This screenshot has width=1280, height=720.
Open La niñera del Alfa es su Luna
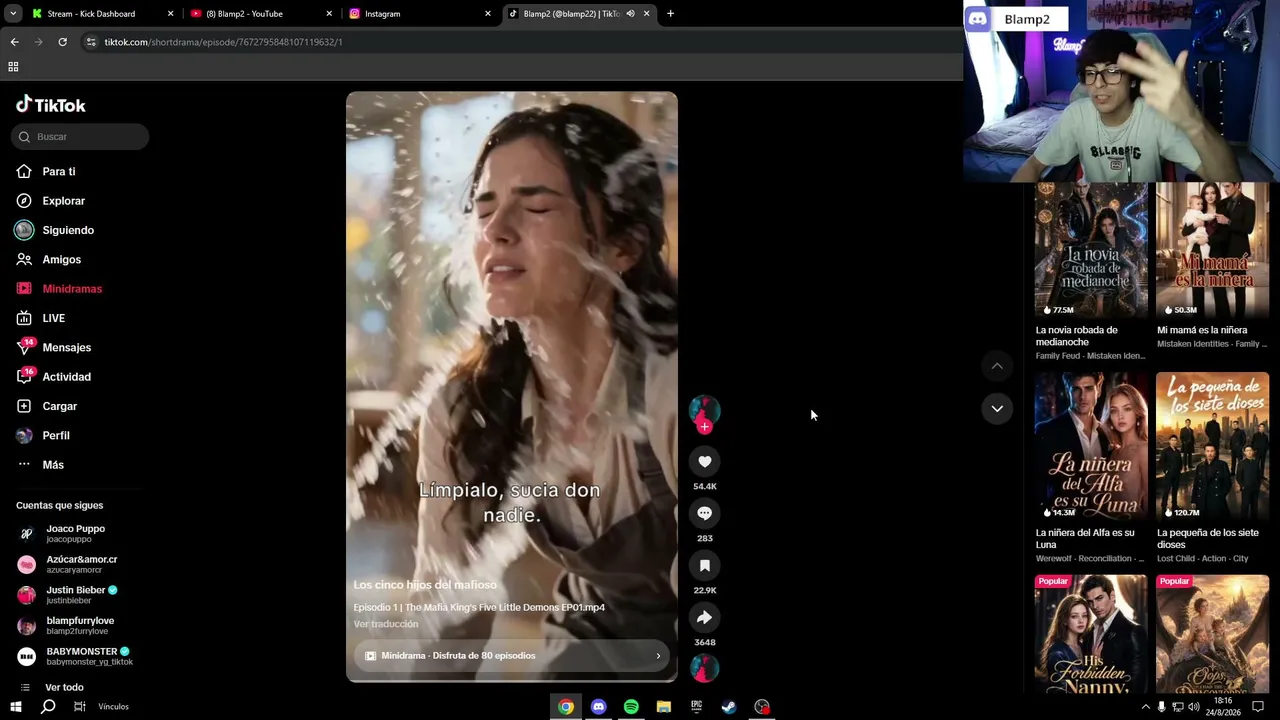click(1091, 447)
